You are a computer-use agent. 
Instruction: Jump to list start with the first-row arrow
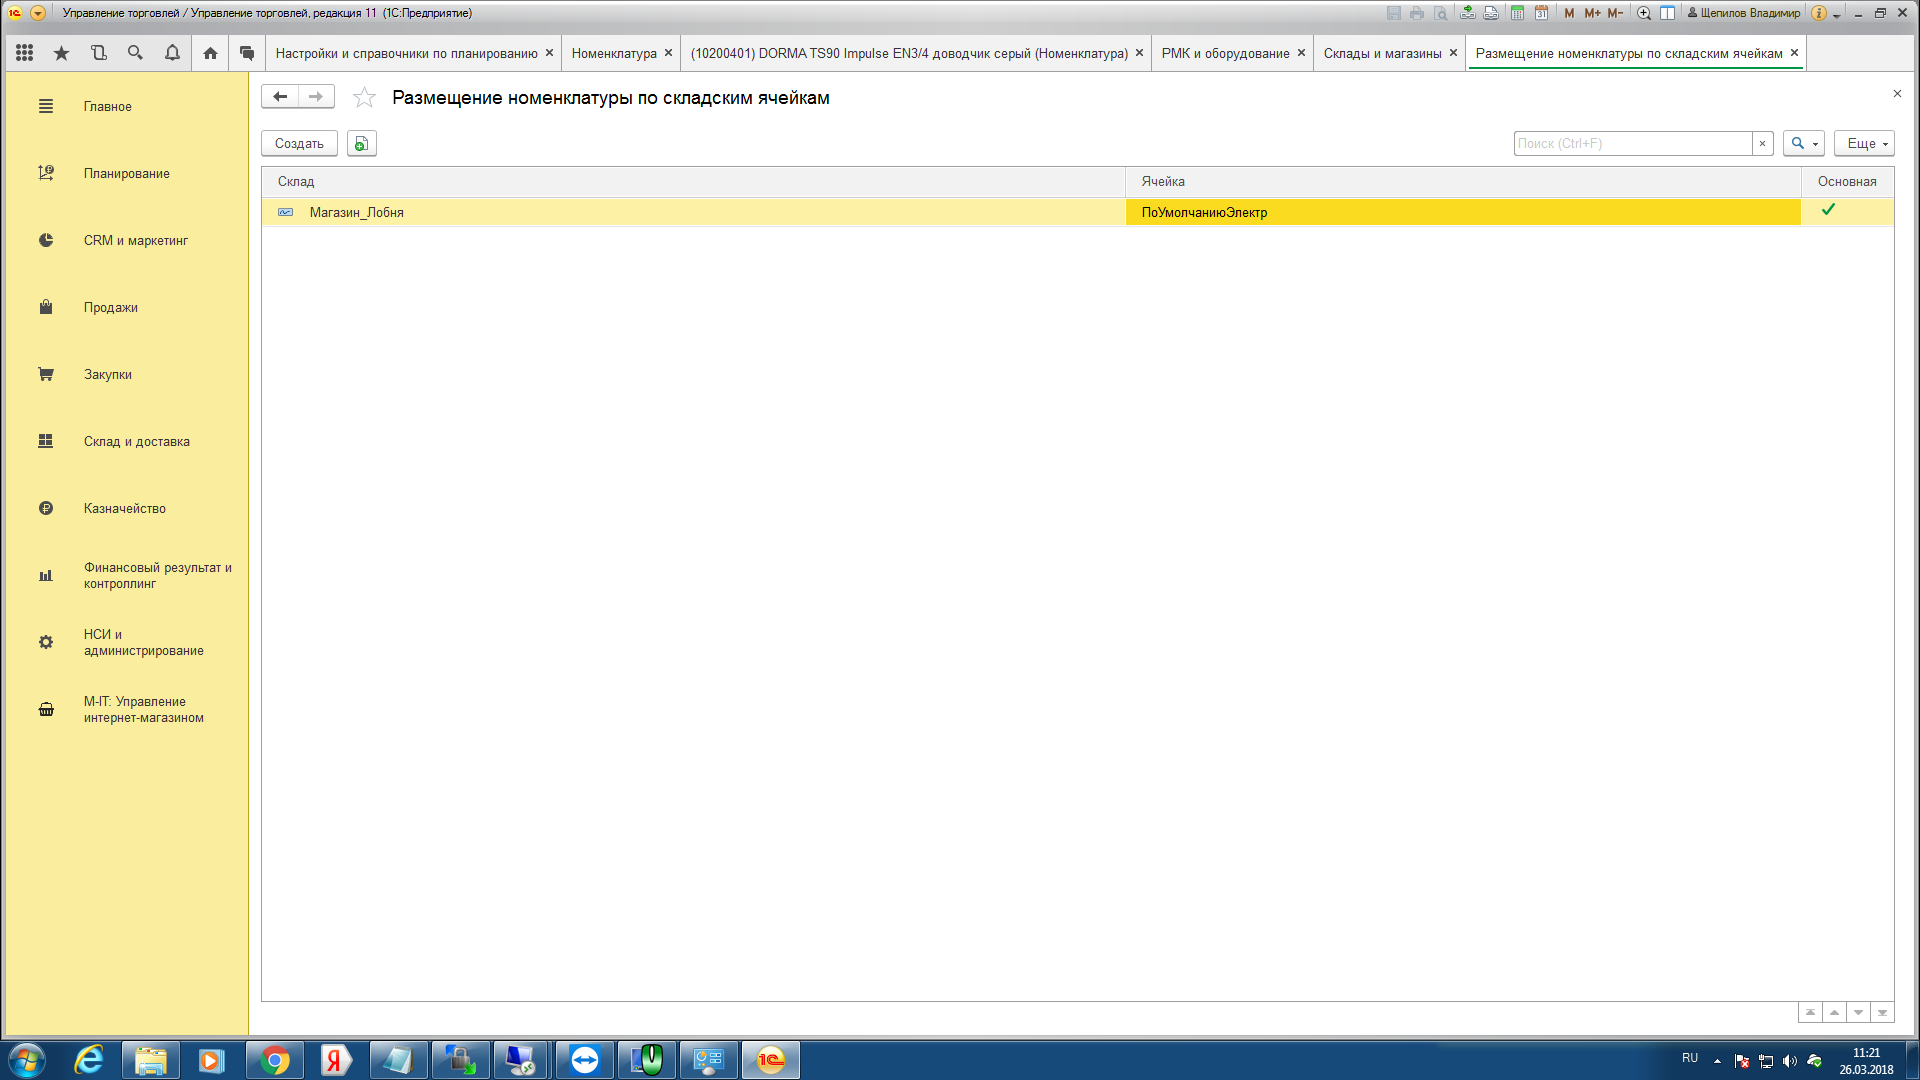[1810, 1013]
